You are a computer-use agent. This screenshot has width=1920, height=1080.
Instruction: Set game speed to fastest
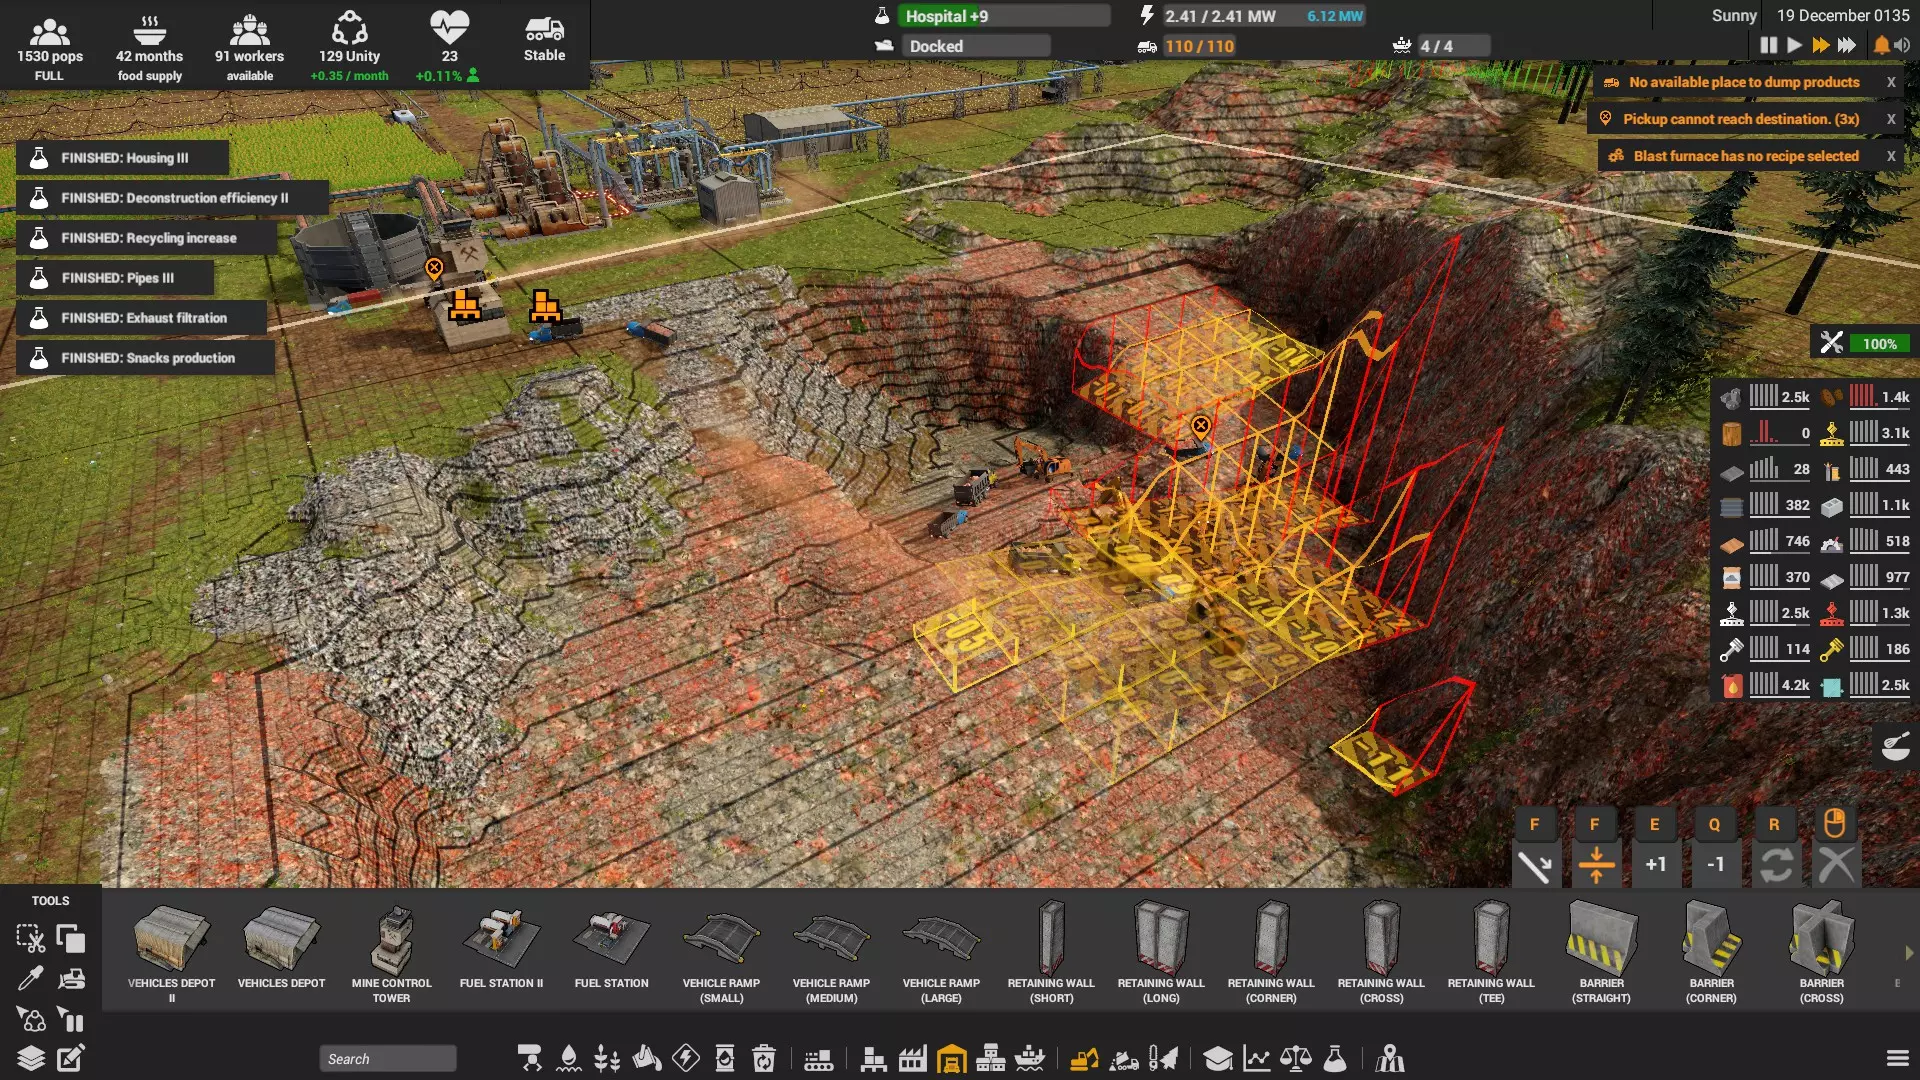(x=1847, y=45)
